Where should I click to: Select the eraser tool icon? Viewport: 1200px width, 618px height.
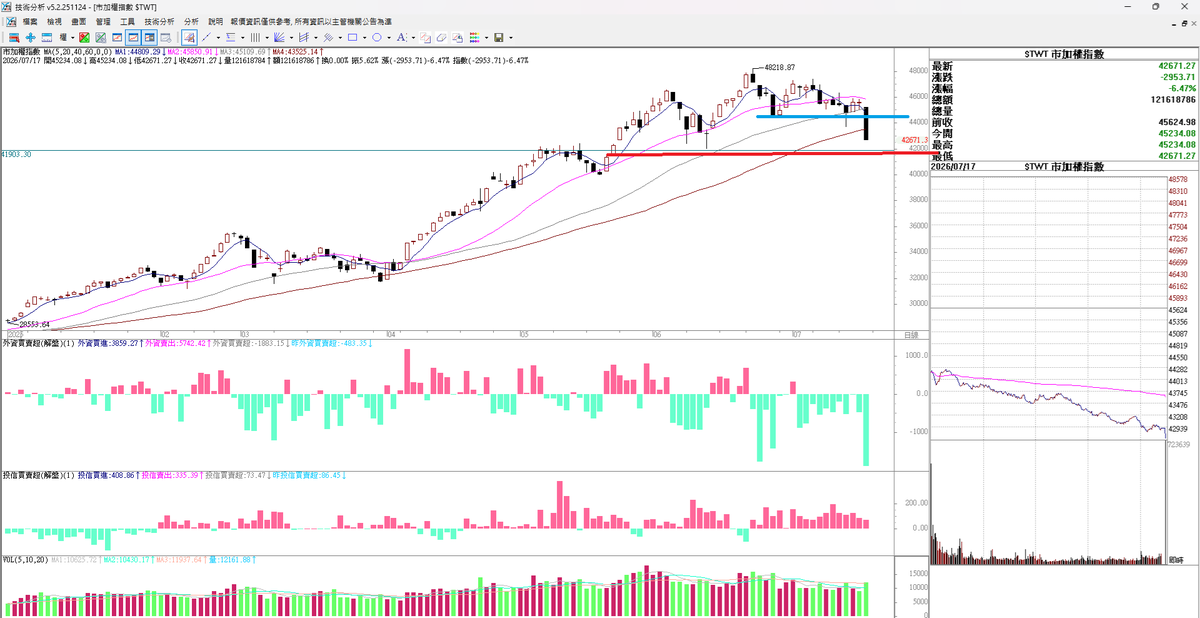tap(441, 37)
